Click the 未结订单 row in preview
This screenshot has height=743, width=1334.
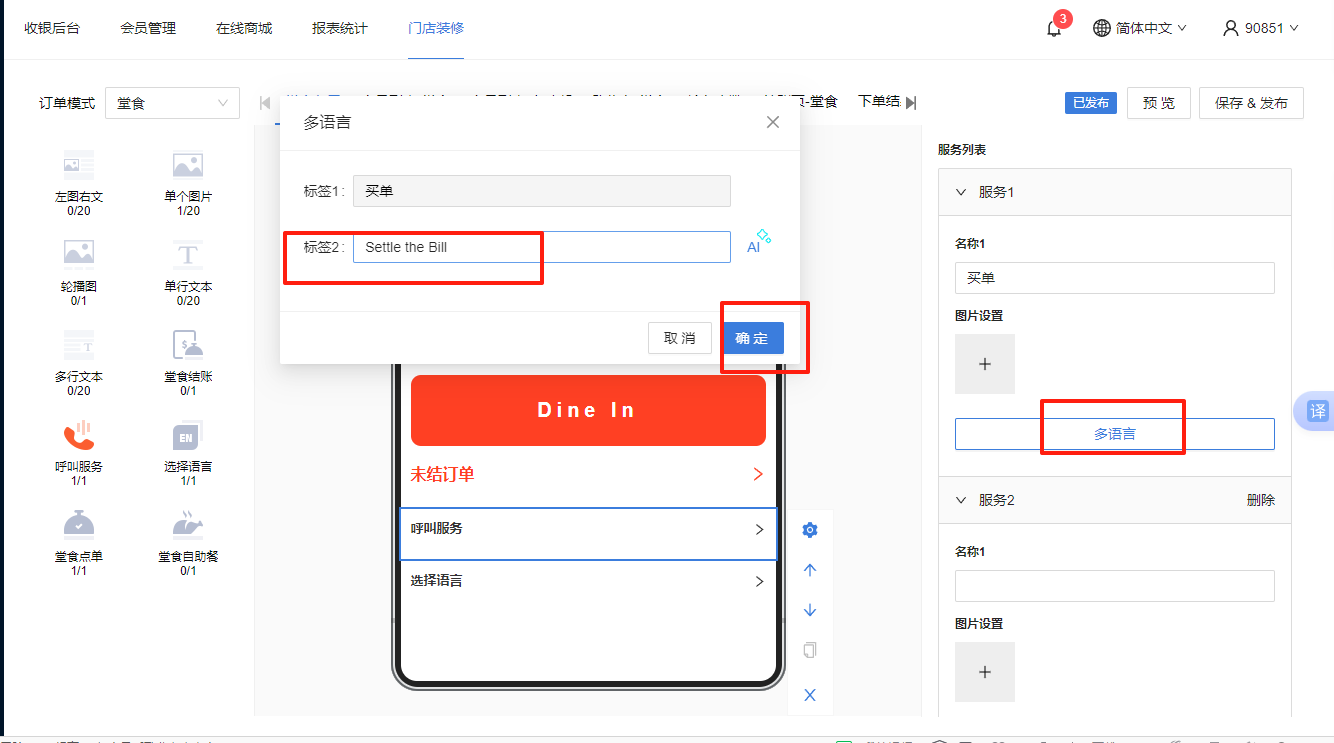[588, 474]
